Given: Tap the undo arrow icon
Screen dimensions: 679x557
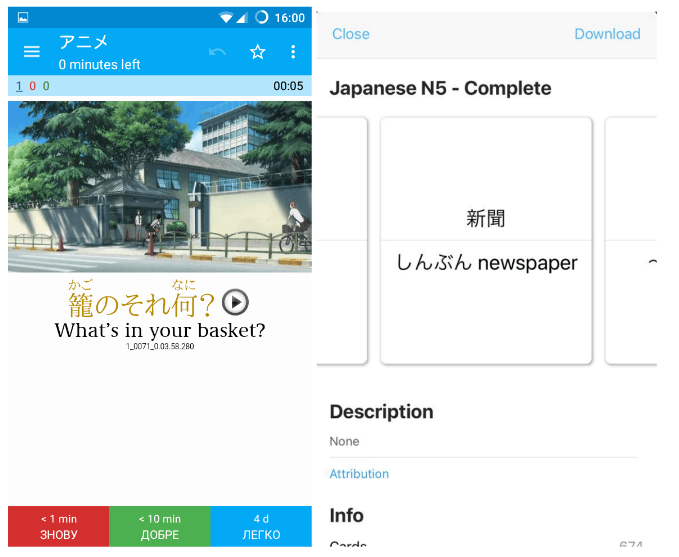Looking at the screenshot, I should tap(217, 52).
